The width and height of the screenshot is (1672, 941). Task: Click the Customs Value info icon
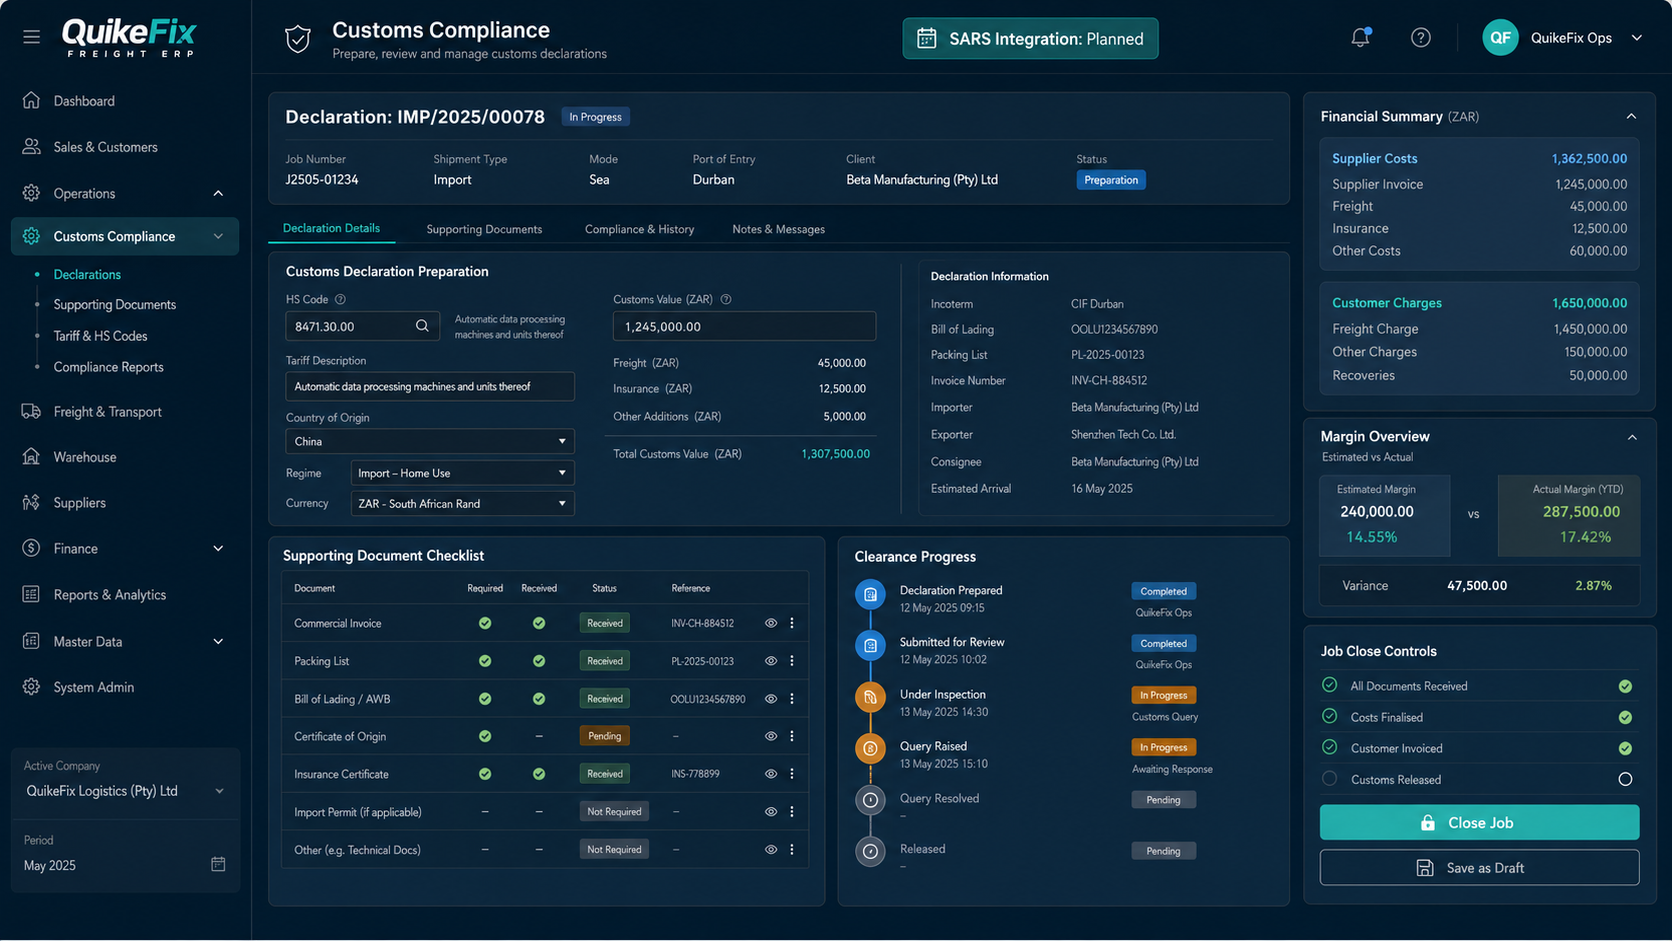coord(726,299)
